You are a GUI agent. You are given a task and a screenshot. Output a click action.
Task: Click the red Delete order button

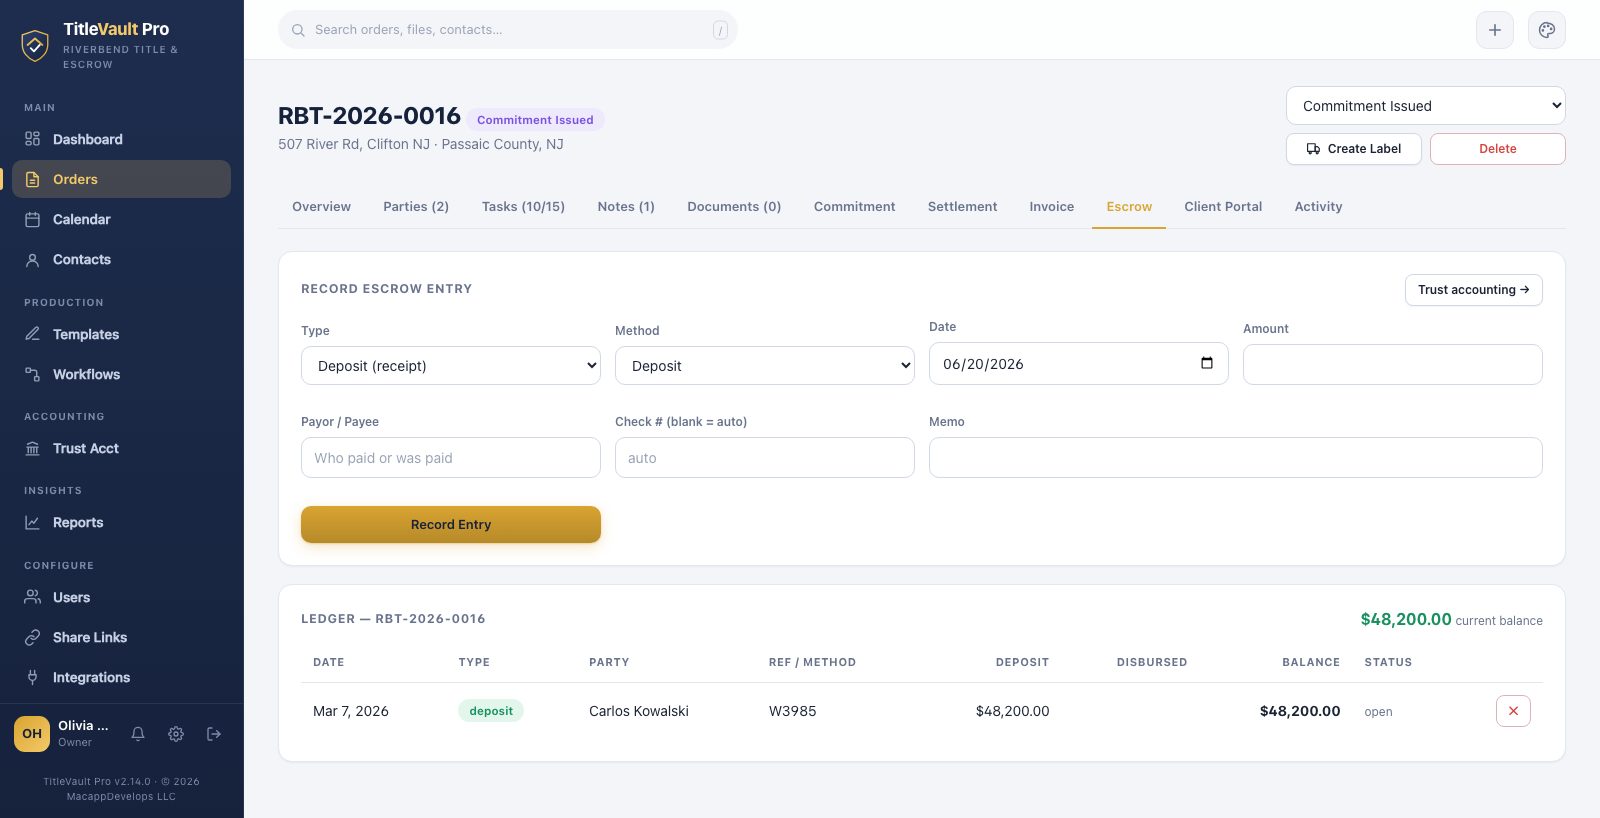pyautogui.click(x=1498, y=149)
